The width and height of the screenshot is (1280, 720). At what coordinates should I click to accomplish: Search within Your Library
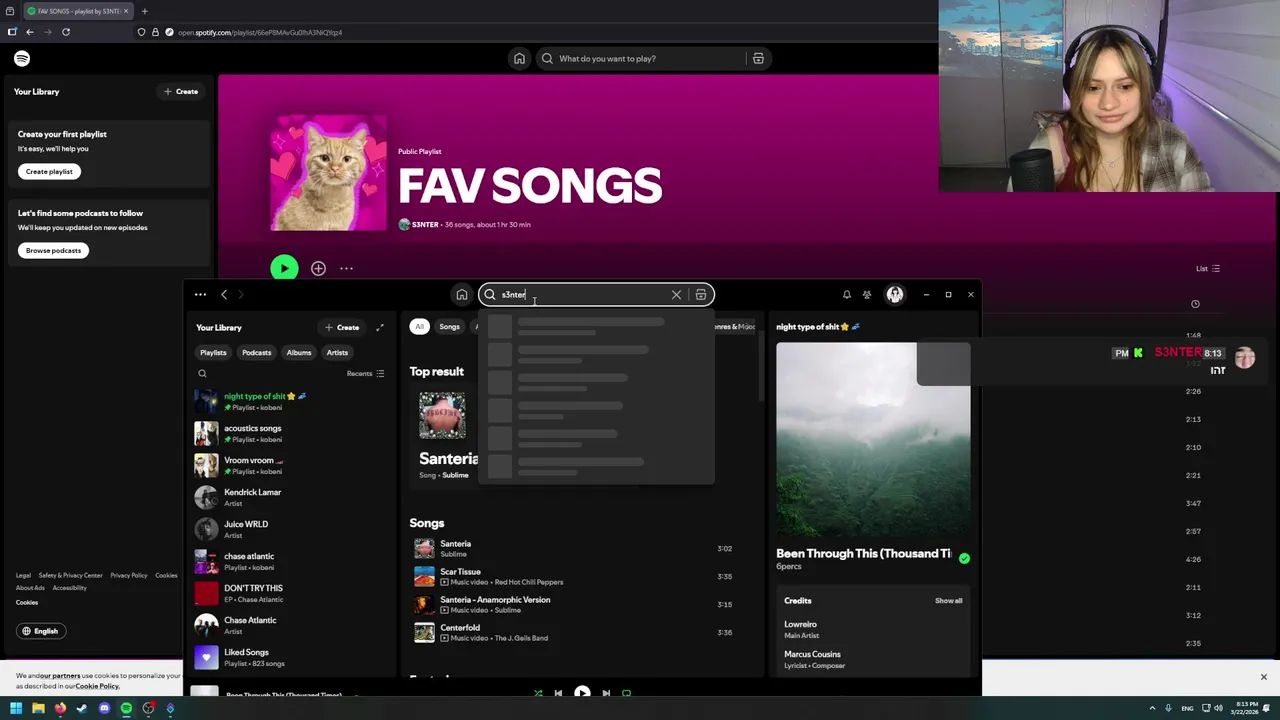click(x=202, y=374)
